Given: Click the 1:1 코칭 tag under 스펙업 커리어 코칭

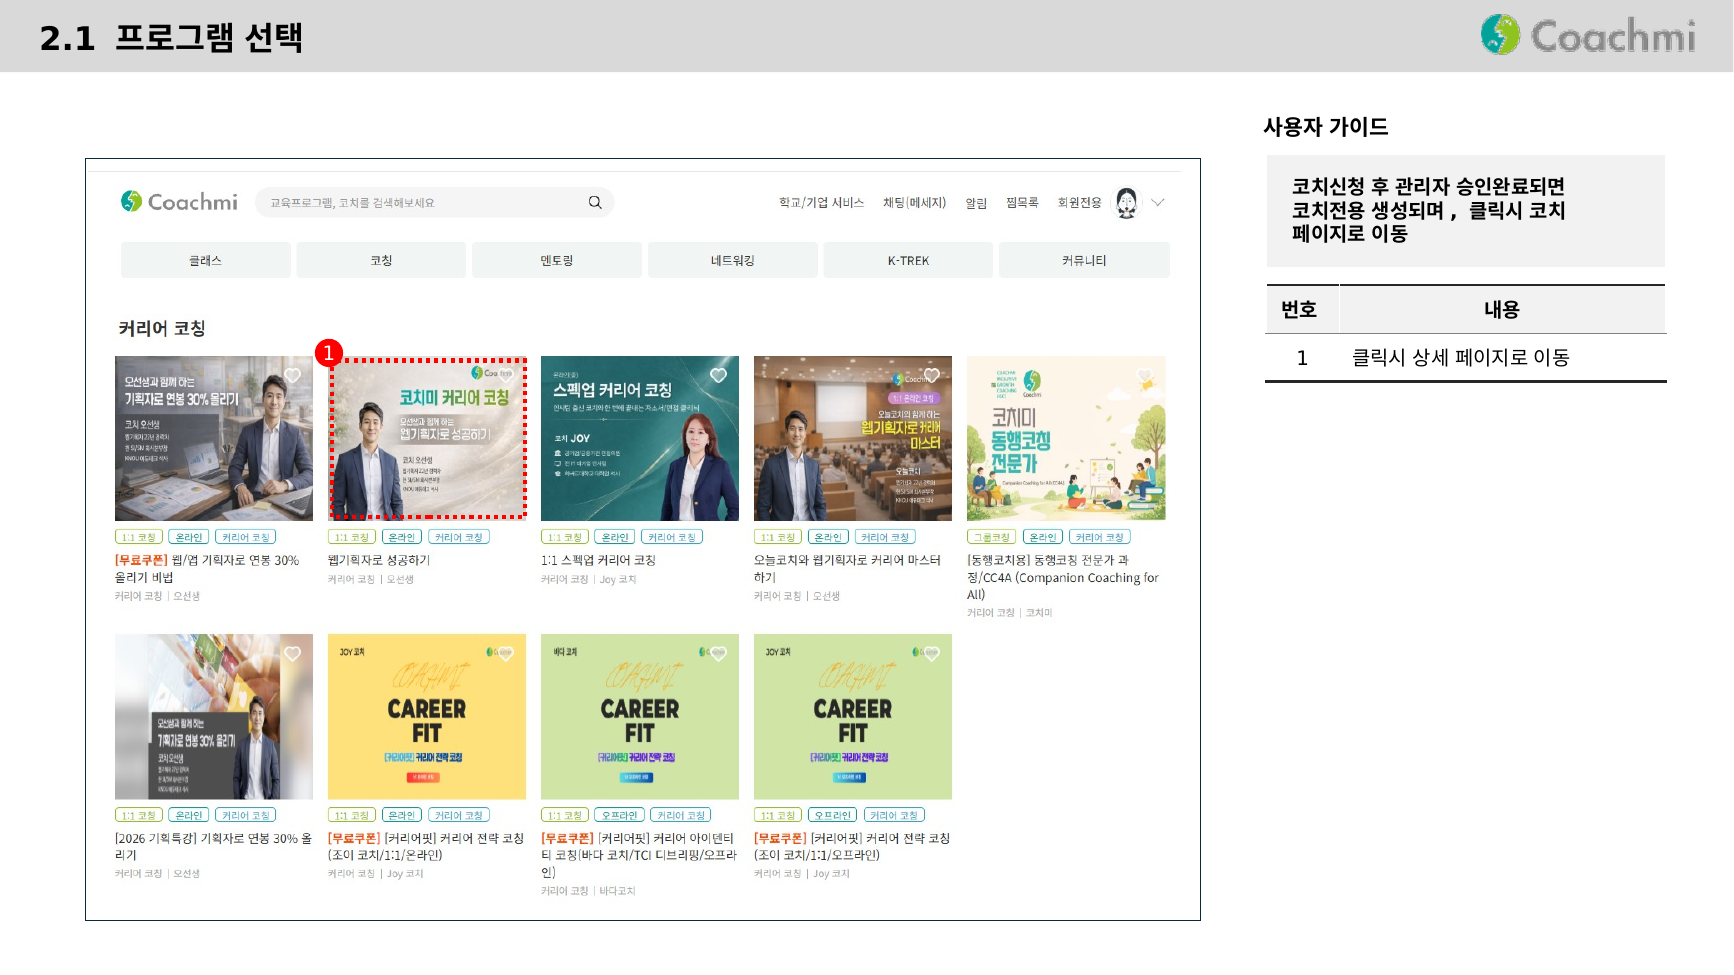Looking at the screenshot, I should (x=565, y=537).
